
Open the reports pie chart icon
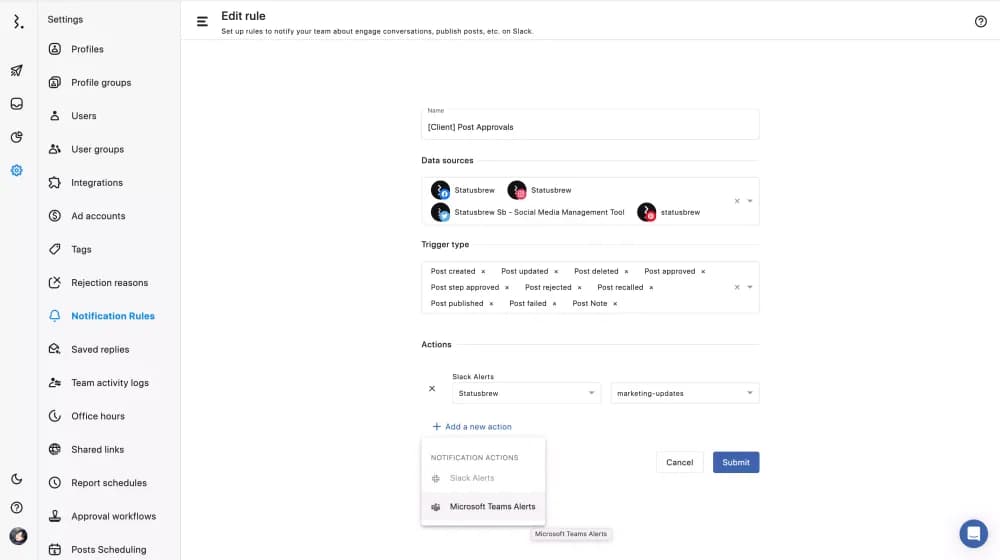coord(17,137)
